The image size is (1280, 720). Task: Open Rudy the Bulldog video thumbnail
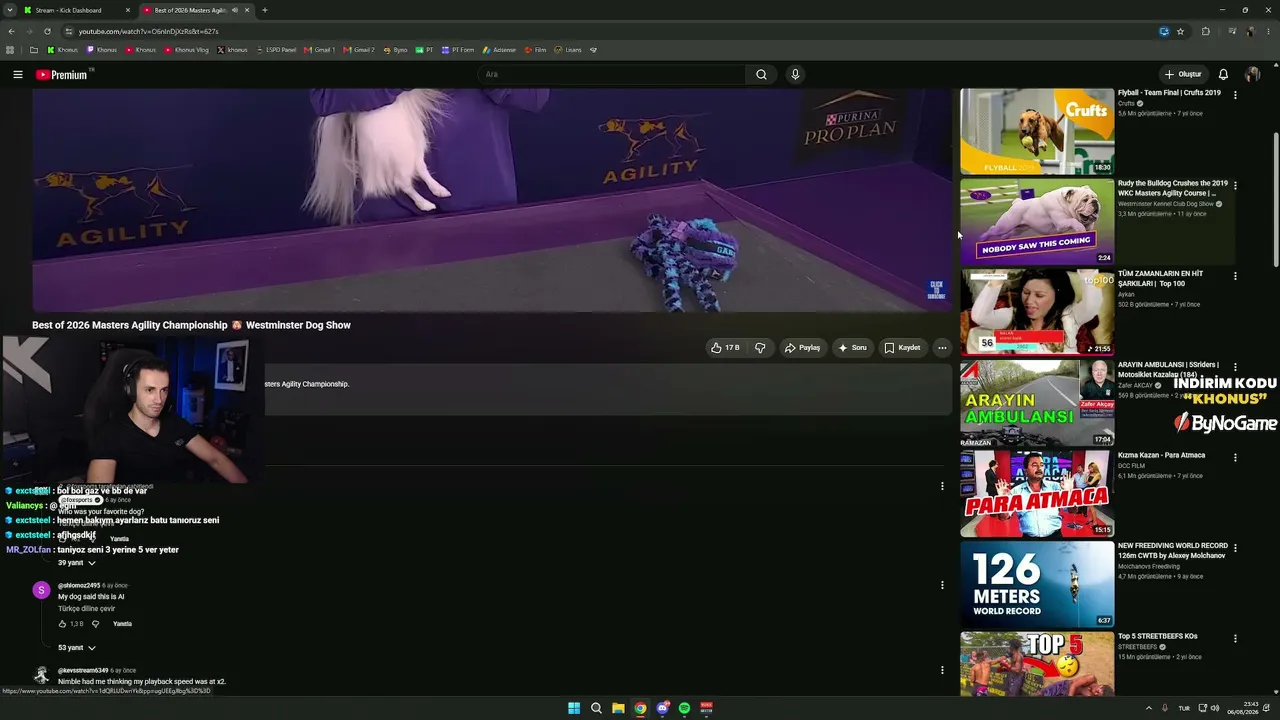(x=1037, y=222)
